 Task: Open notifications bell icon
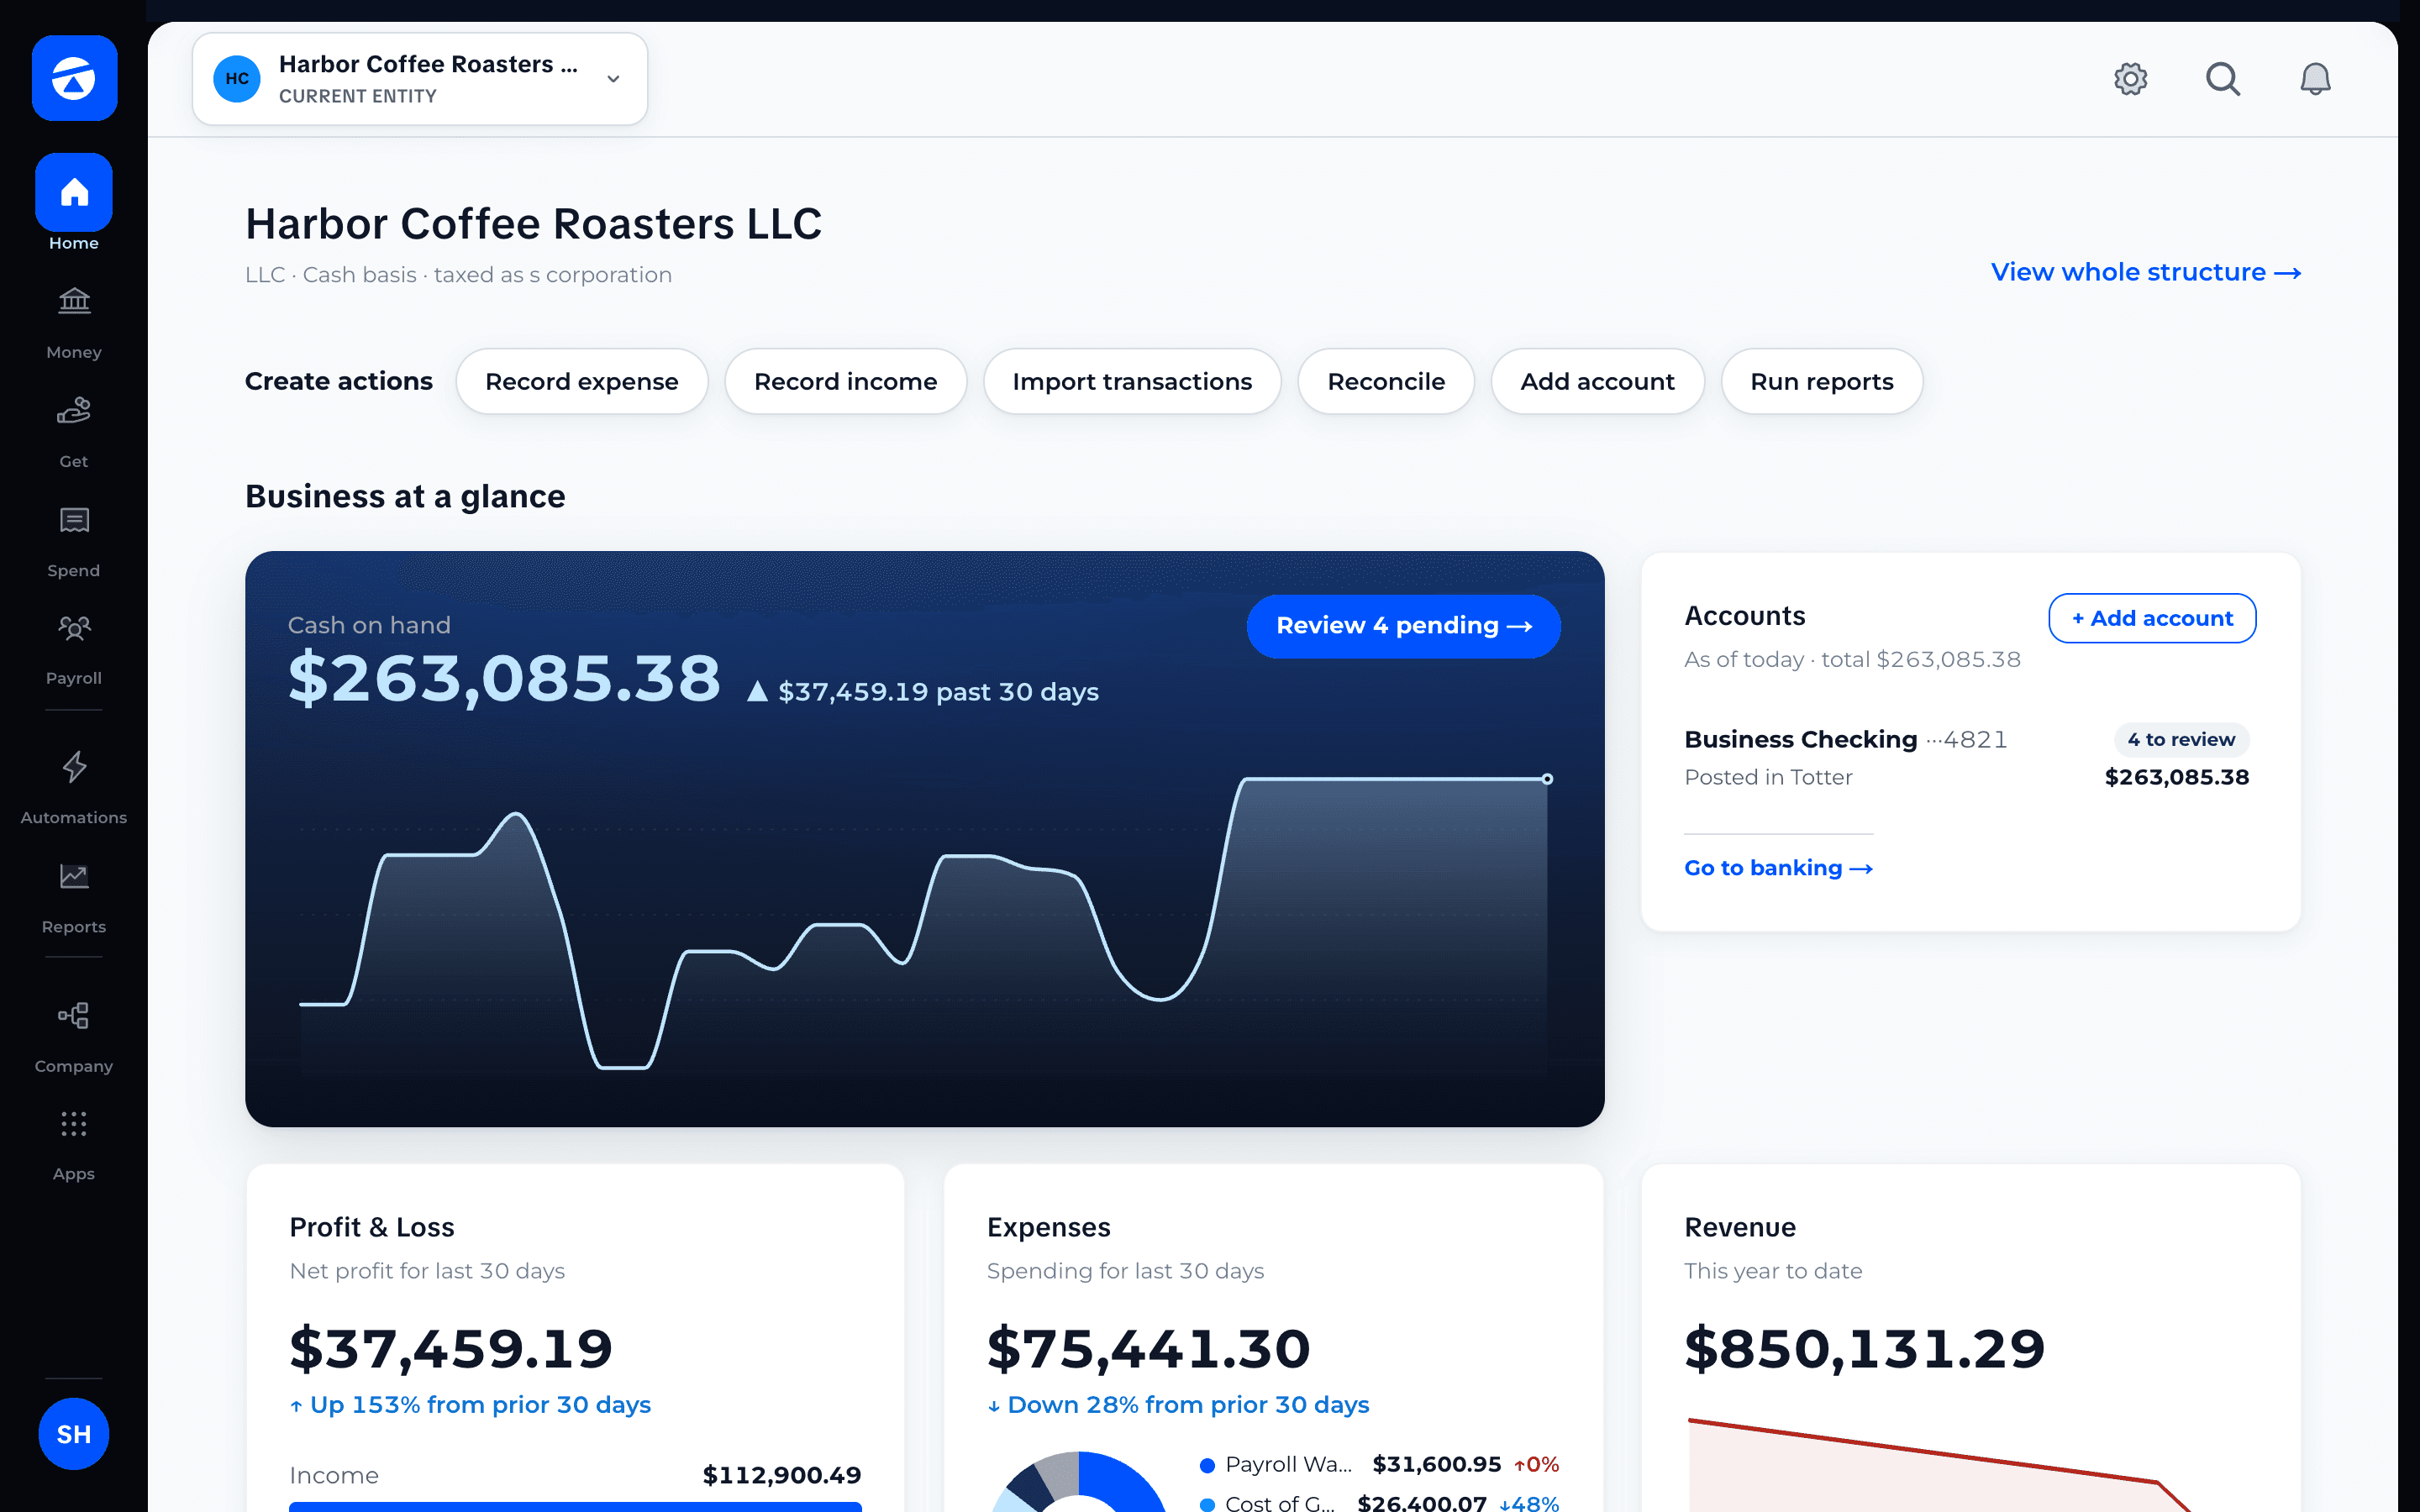(2315, 78)
